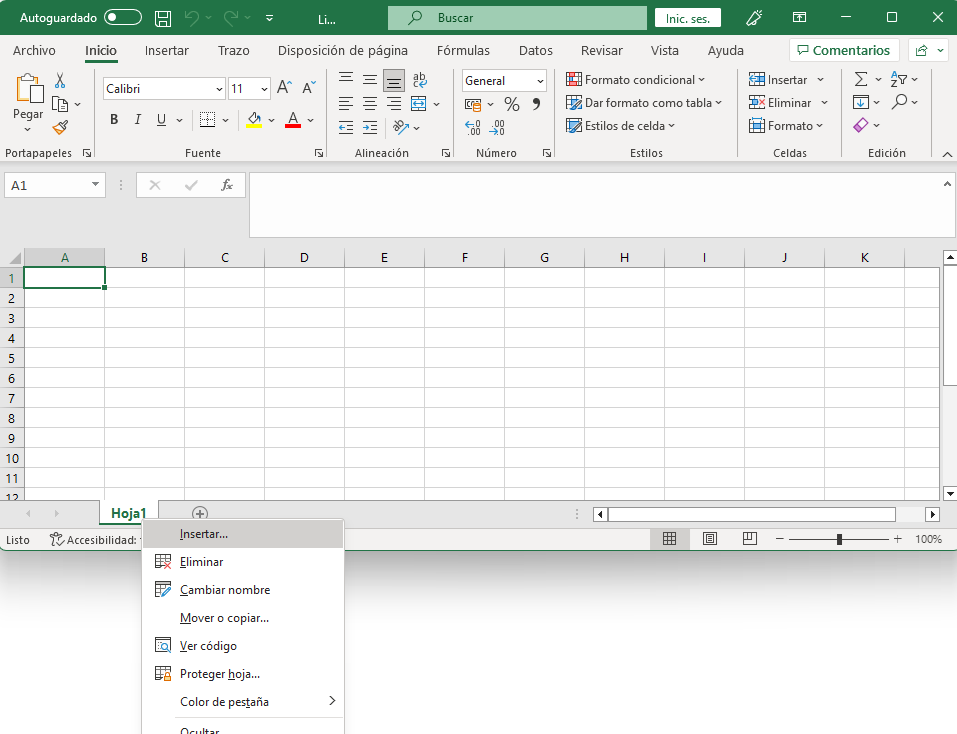This screenshot has height=734, width=957.
Task: Increase decimal places
Action: tap(473, 128)
